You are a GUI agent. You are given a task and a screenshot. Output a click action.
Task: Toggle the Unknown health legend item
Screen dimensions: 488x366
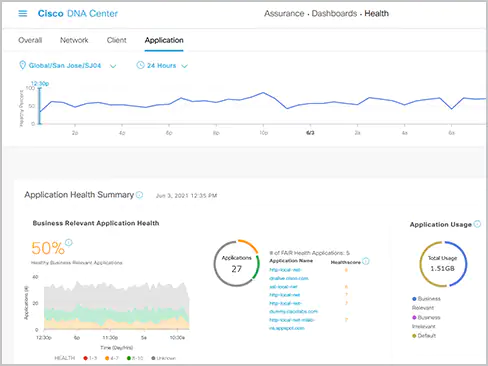click(163, 358)
